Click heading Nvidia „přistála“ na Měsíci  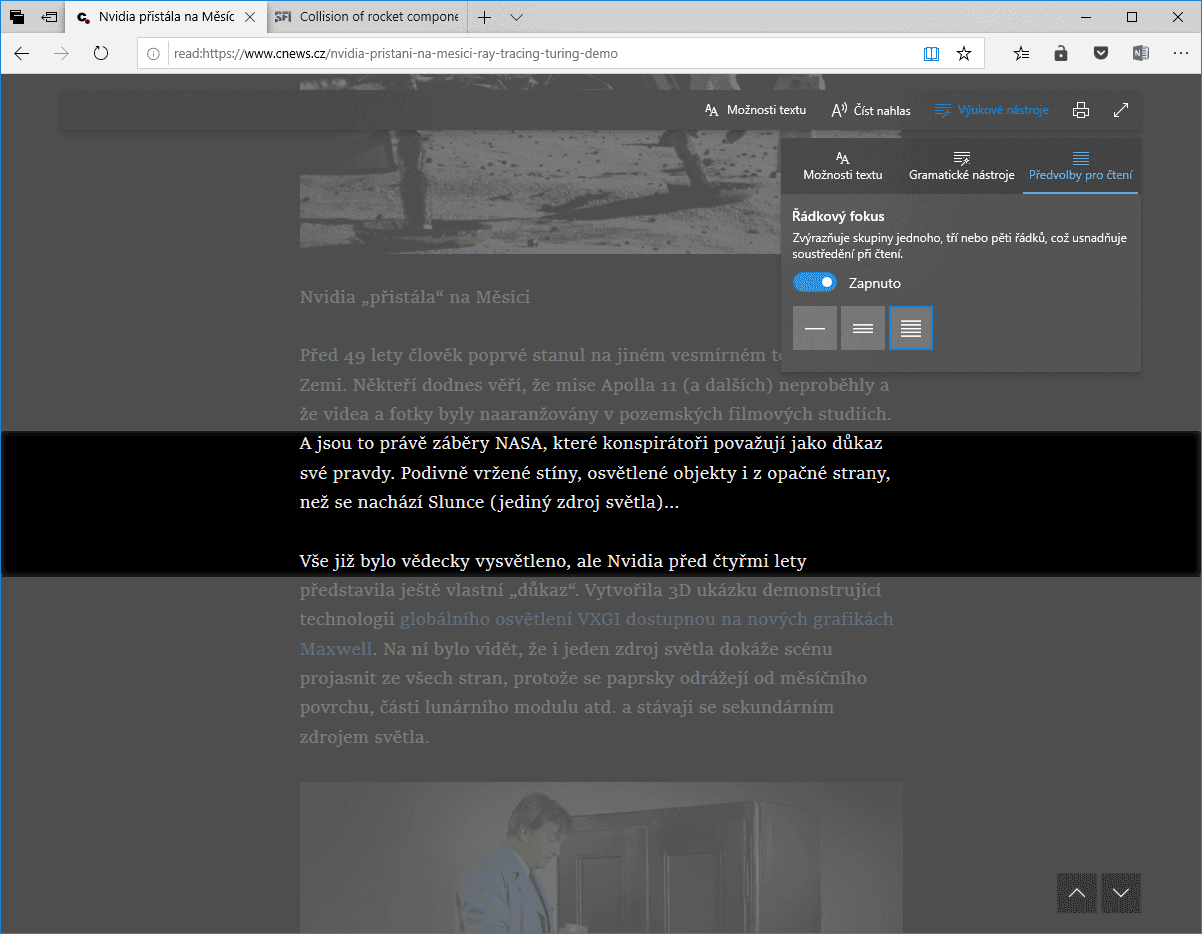coord(415,297)
